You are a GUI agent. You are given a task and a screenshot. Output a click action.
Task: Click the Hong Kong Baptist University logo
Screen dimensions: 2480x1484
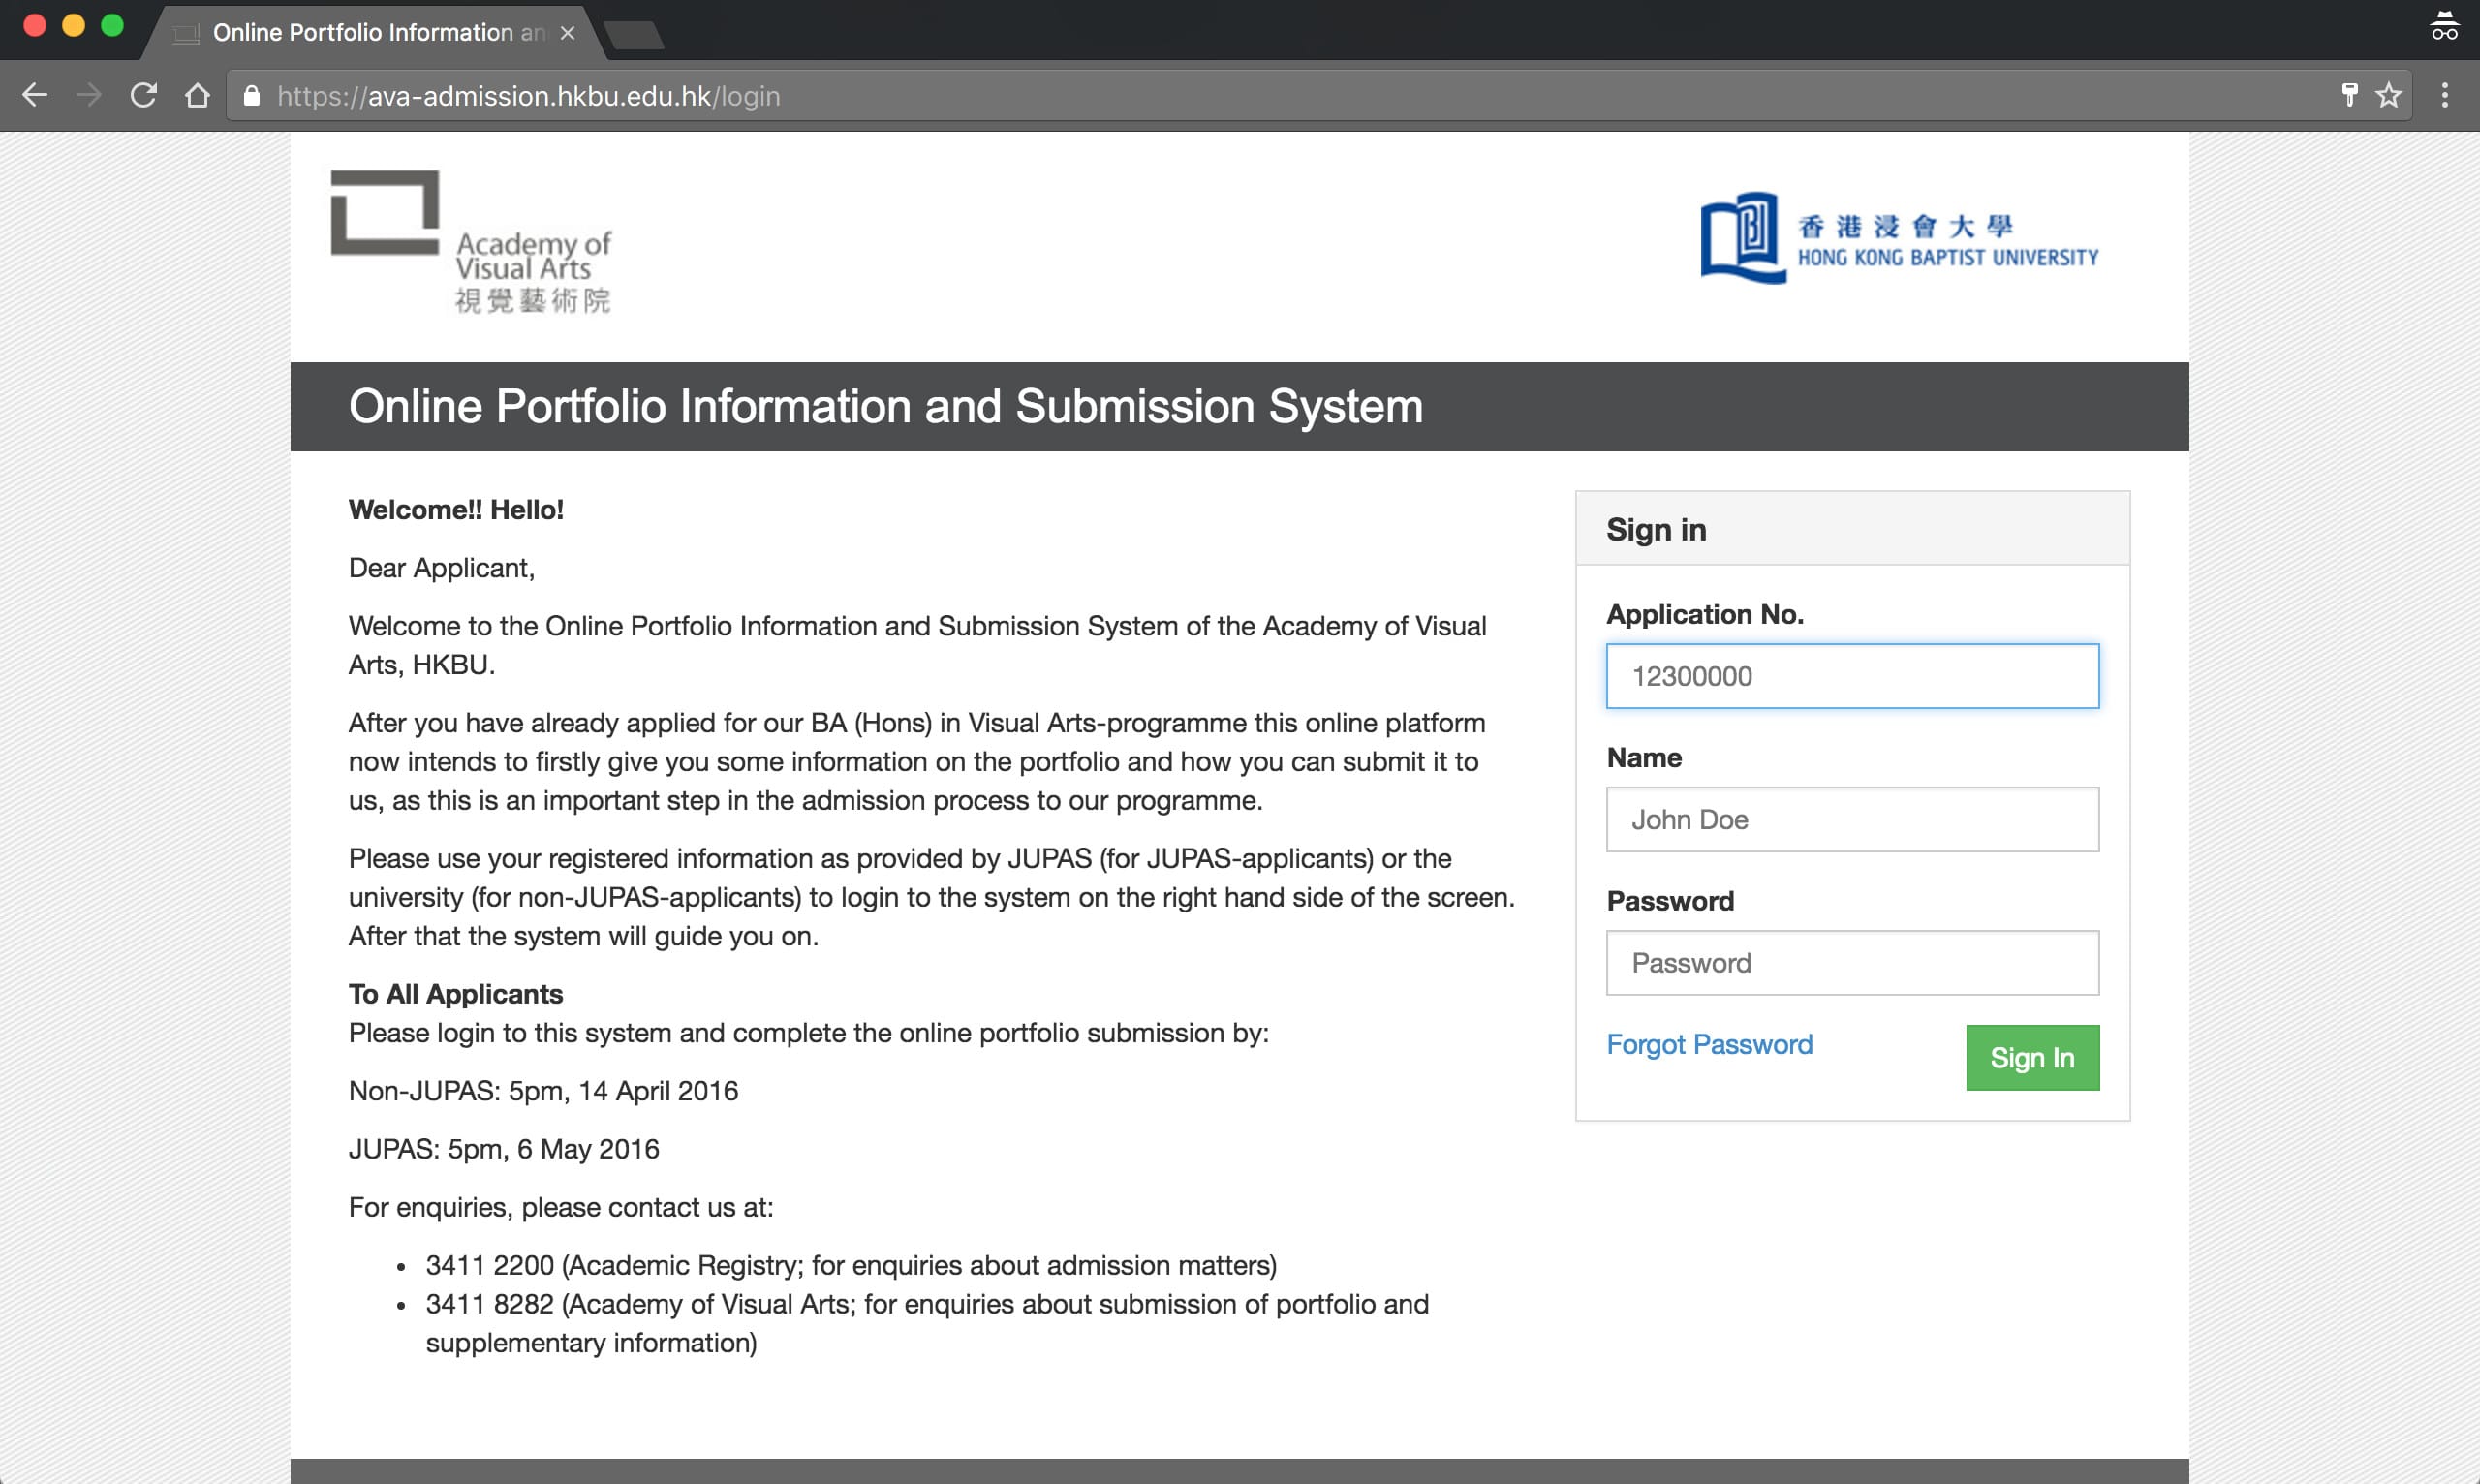pos(1899,238)
